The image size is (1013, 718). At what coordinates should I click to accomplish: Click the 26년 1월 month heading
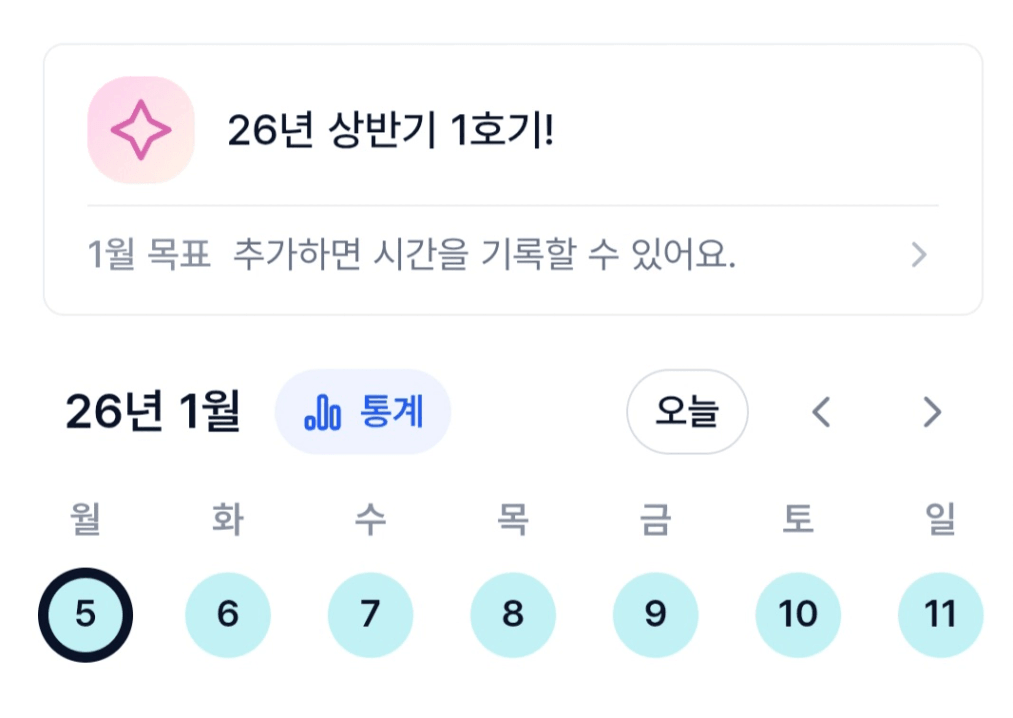(153, 412)
